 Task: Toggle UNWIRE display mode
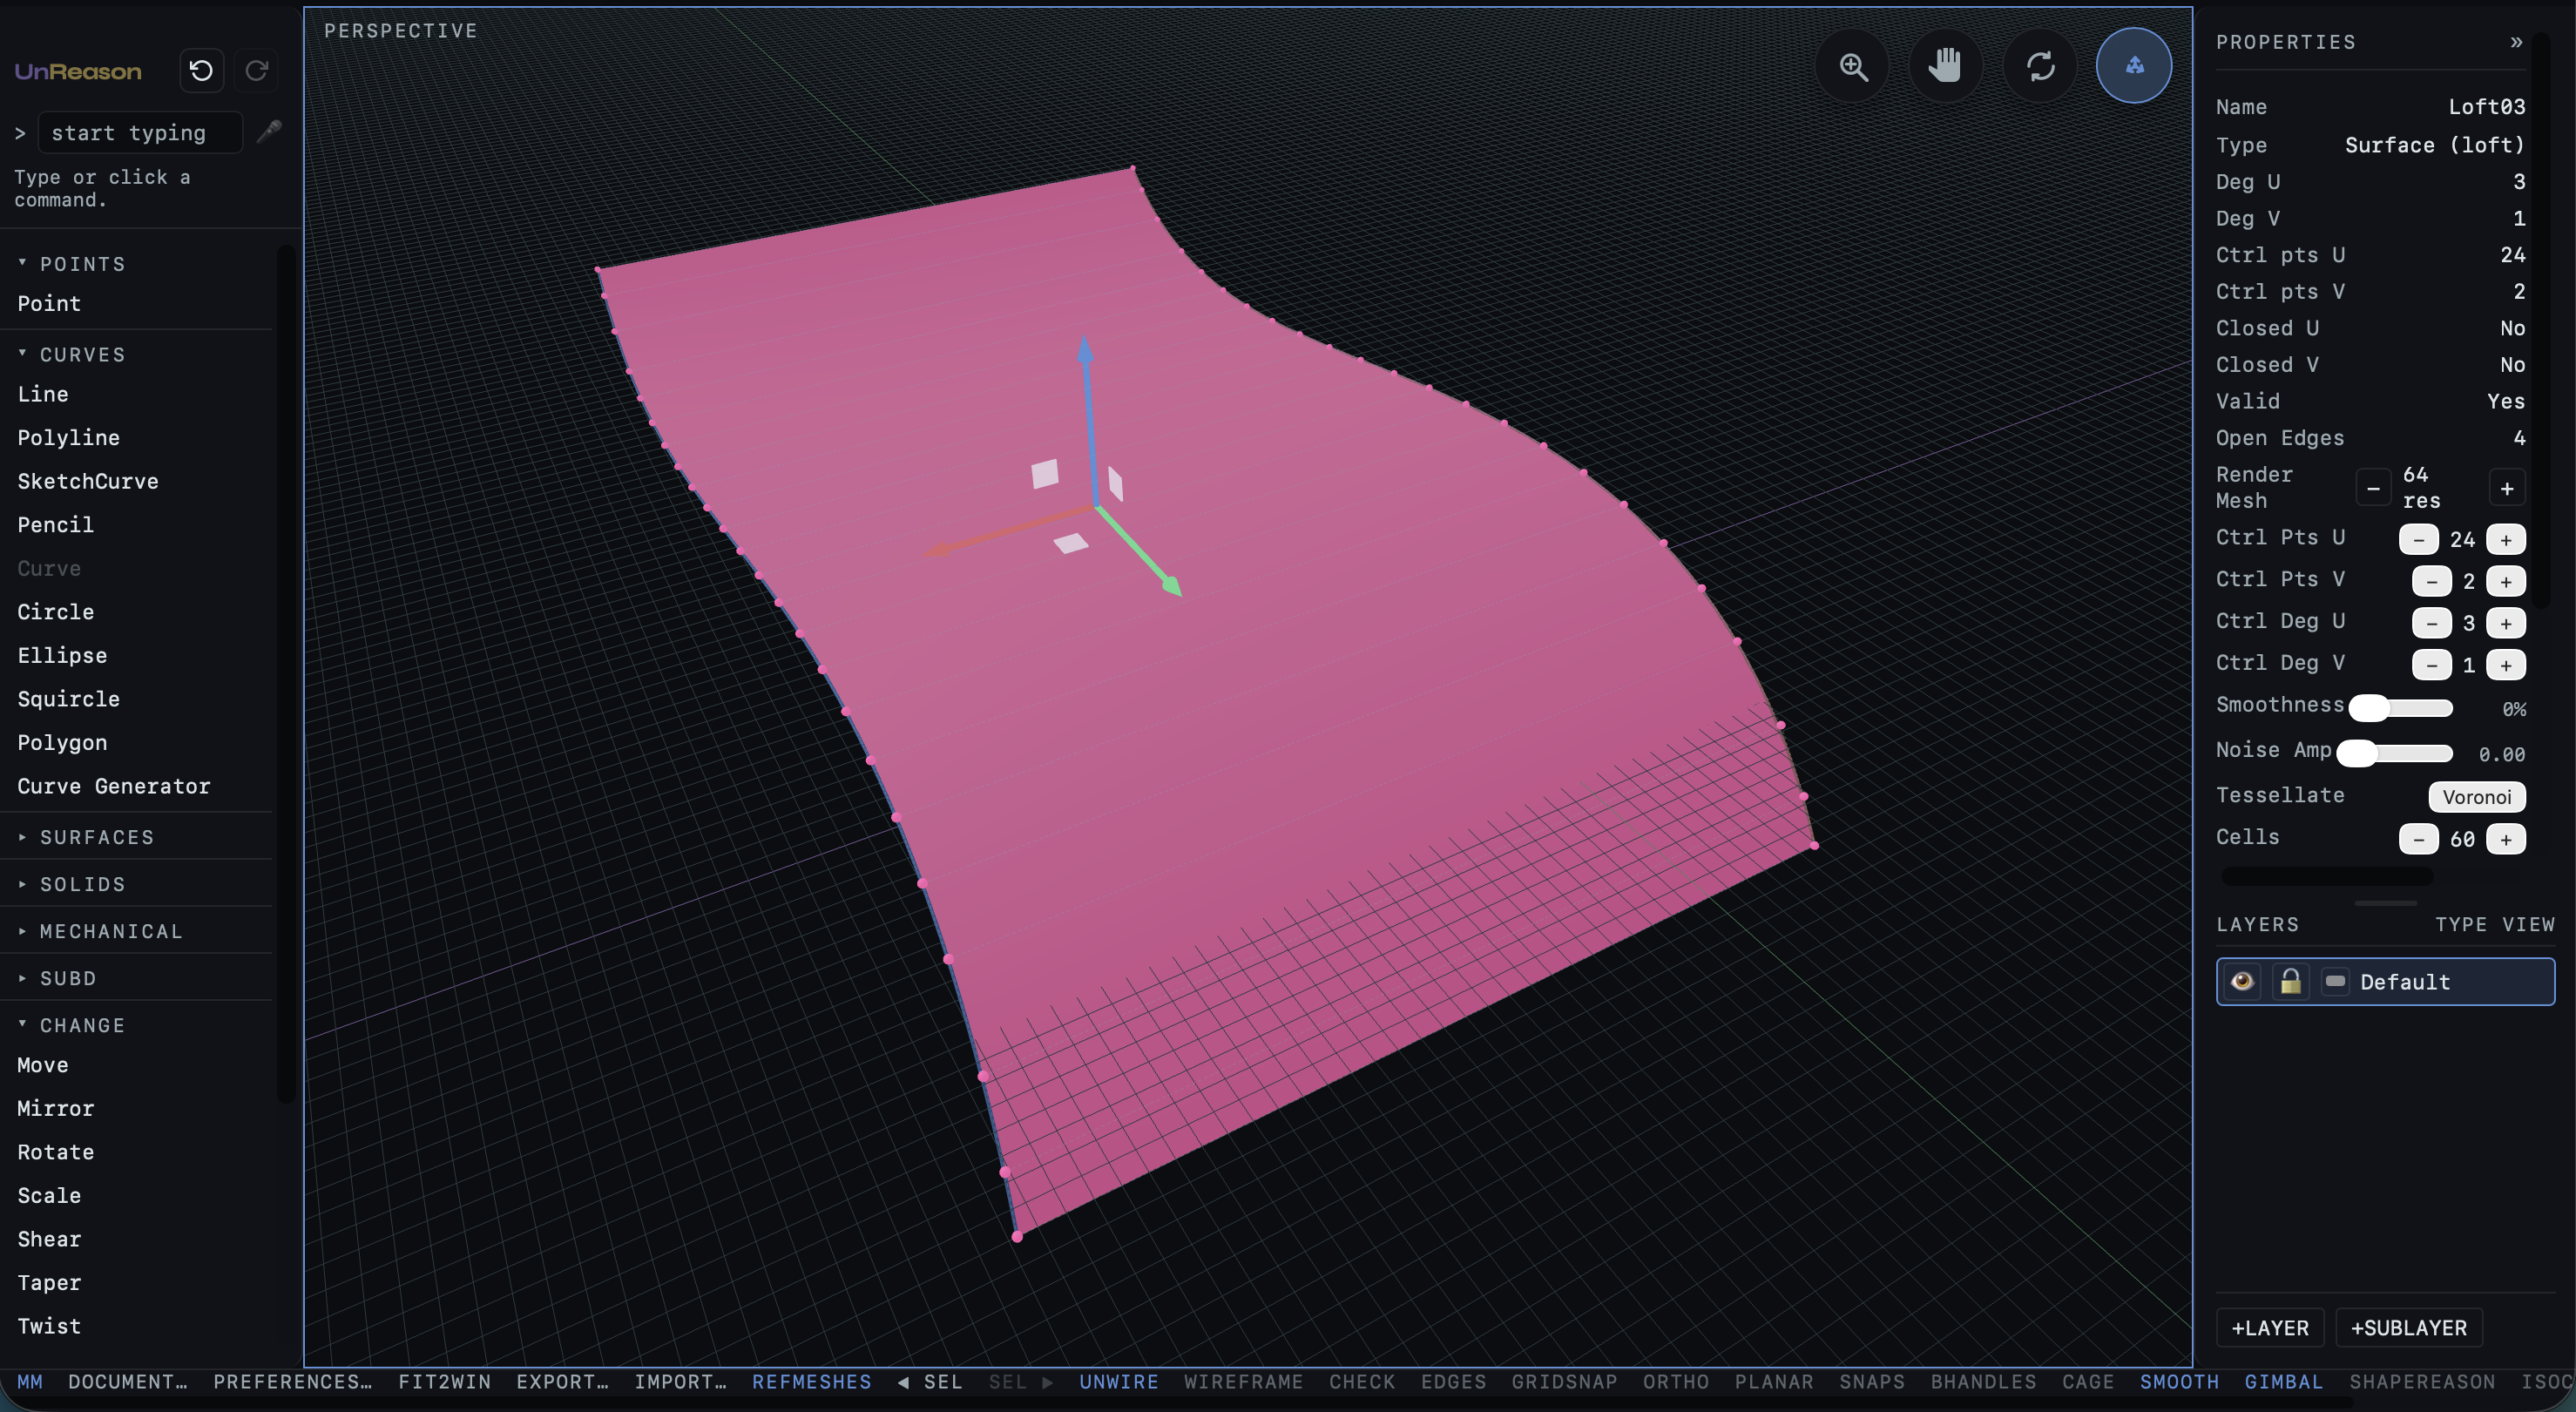(x=1119, y=1381)
